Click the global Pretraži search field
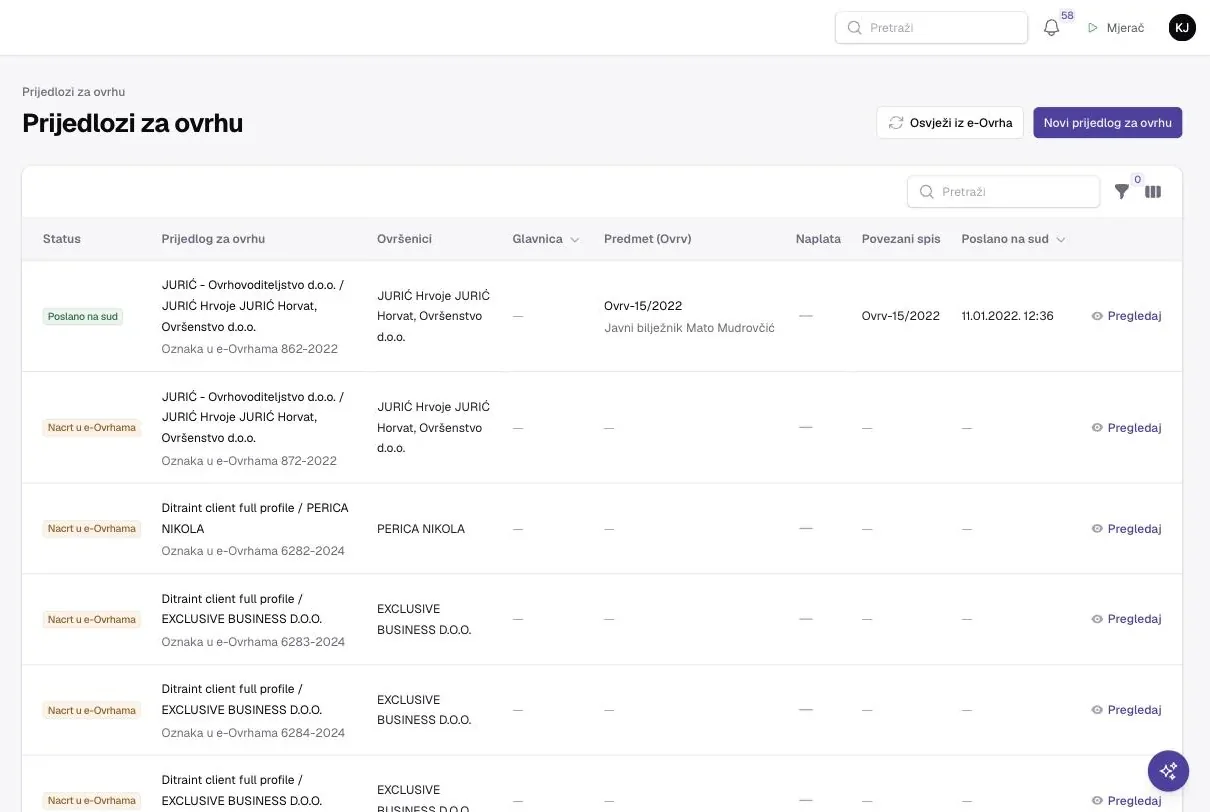Viewport: 1210px width, 812px height. (x=931, y=28)
